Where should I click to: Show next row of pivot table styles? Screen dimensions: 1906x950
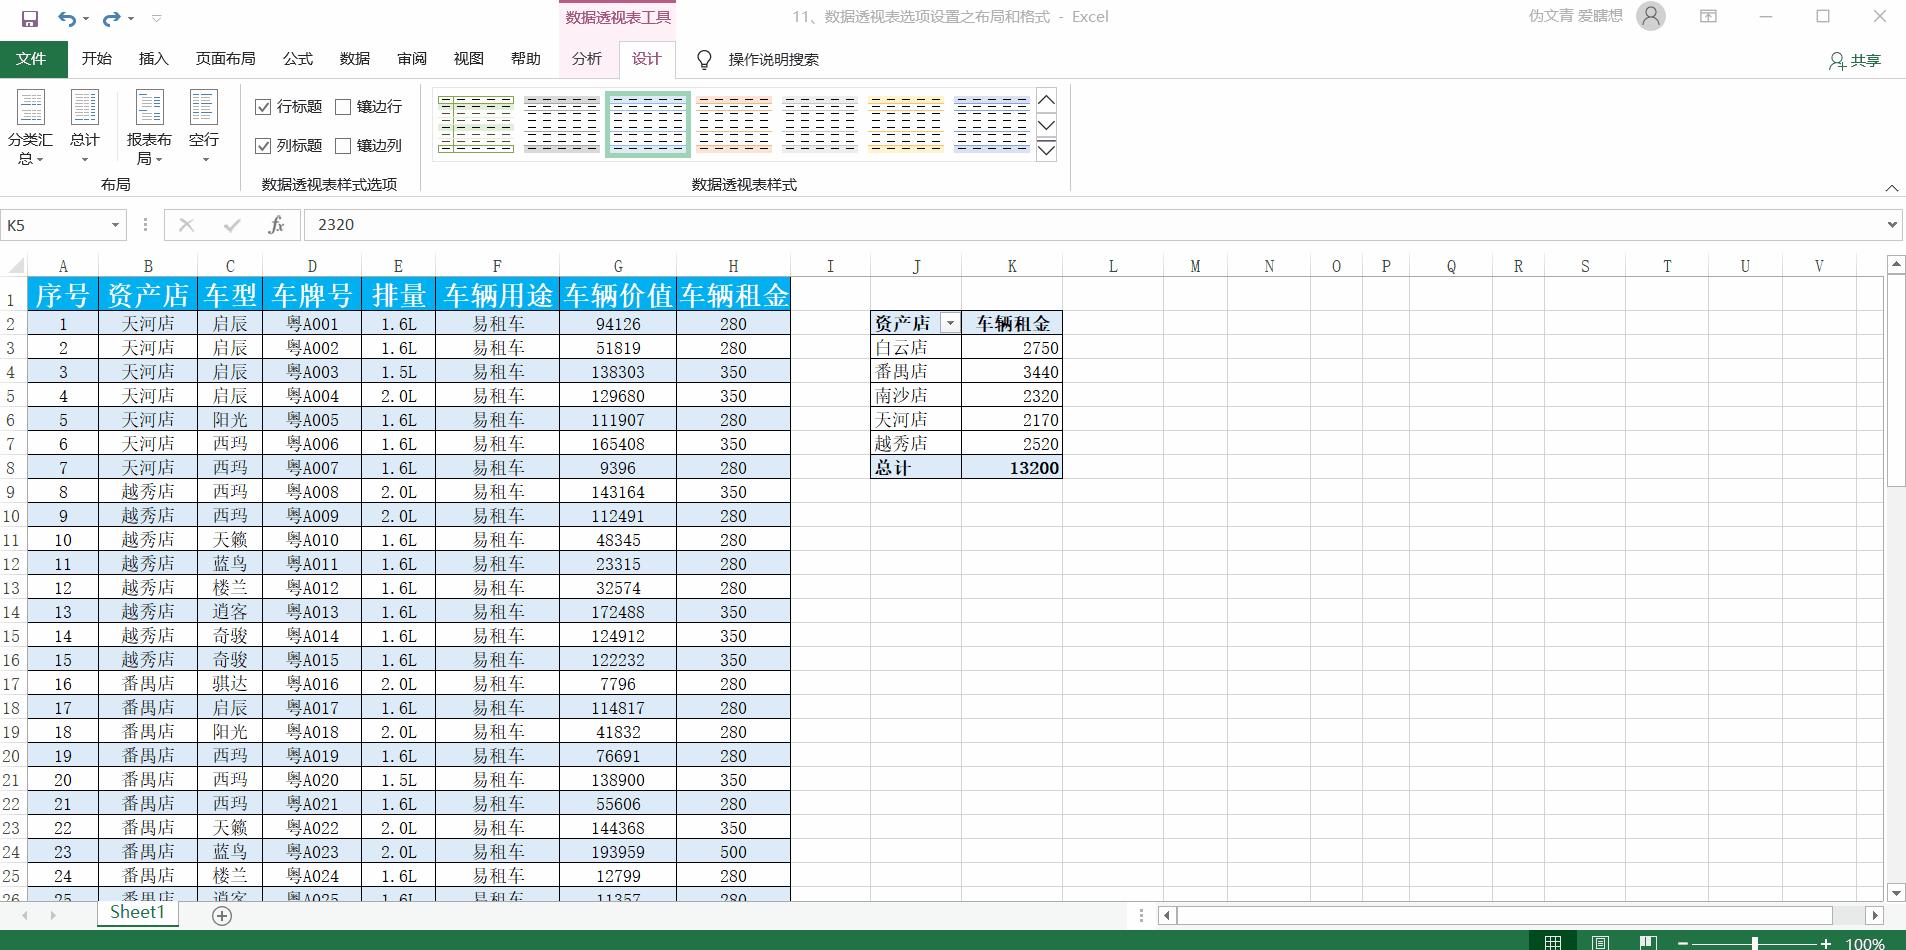(x=1047, y=125)
